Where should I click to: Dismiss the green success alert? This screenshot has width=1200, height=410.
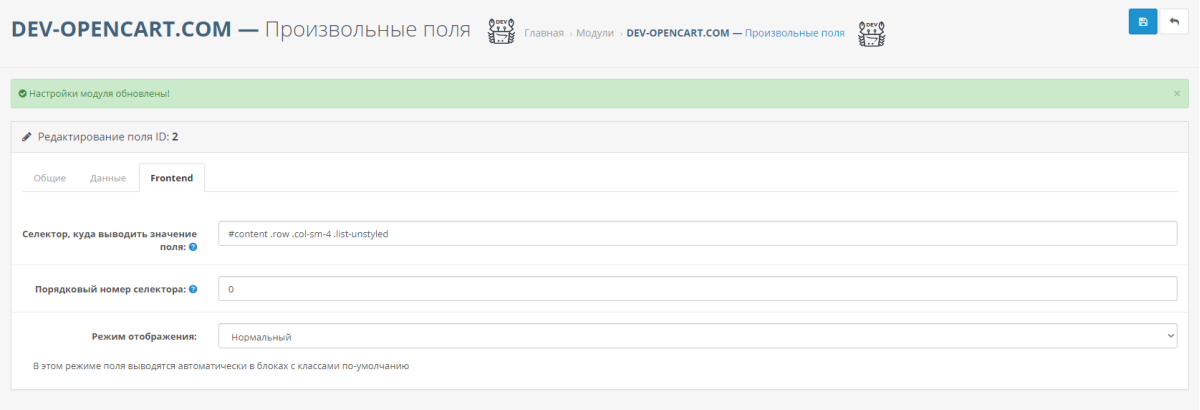coord(1177,93)
